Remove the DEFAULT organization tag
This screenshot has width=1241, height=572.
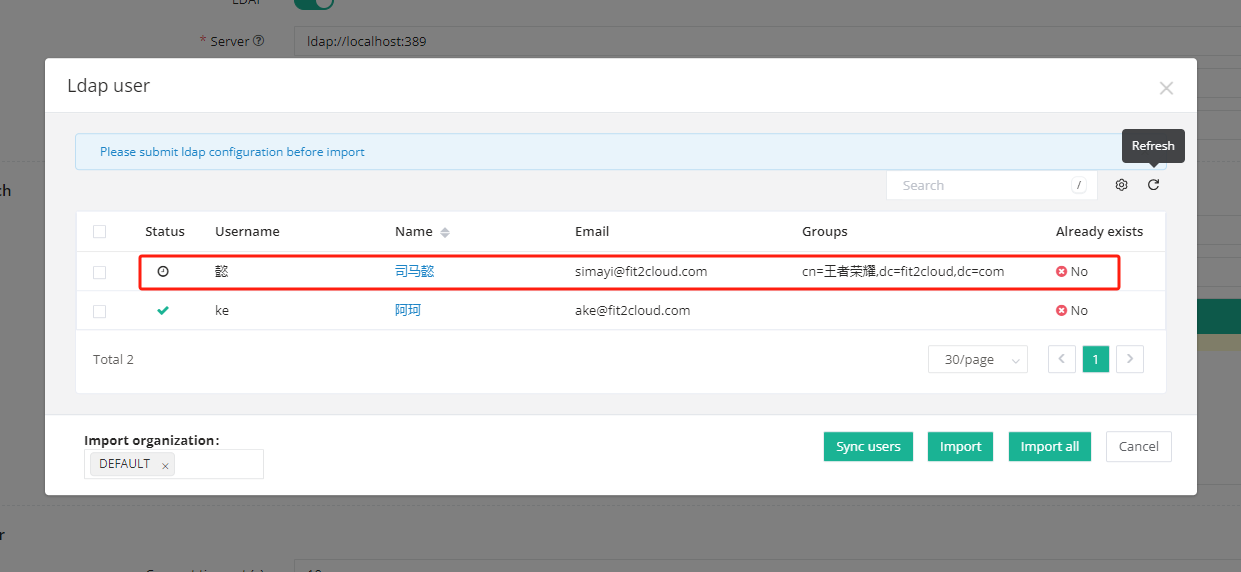point(165,465)
